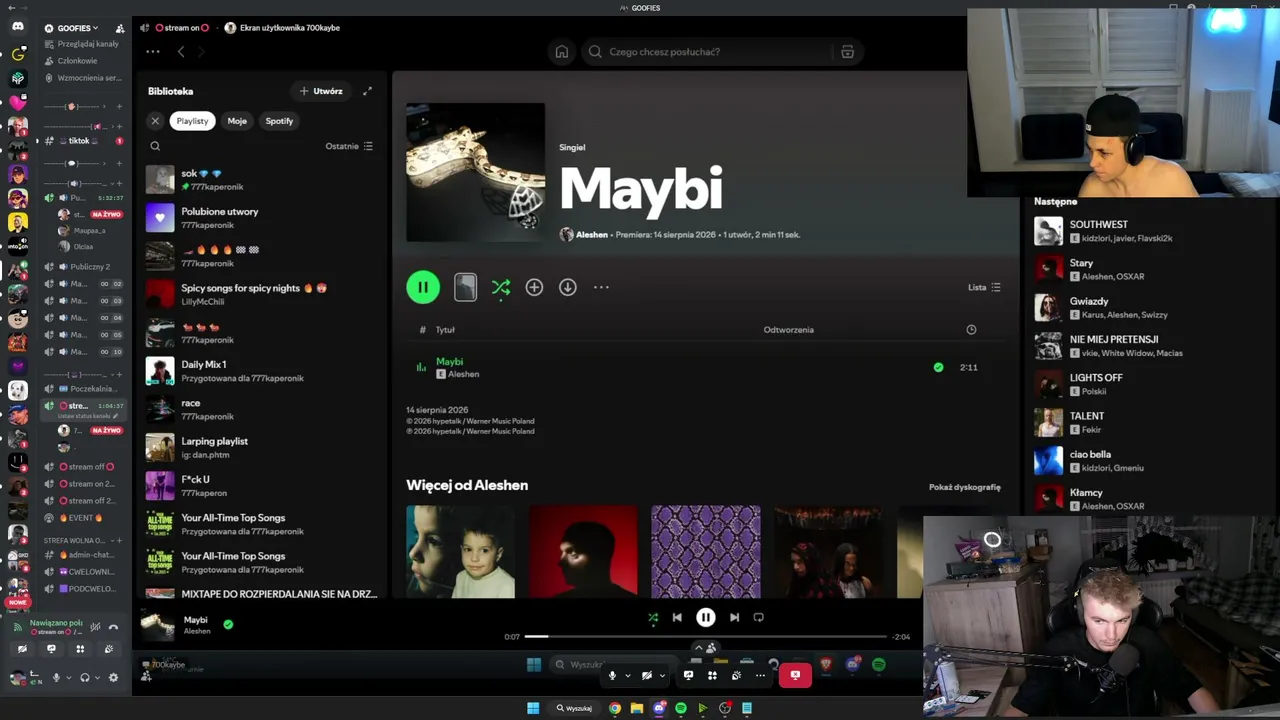Mute microphone in Discord user panel
This screenshot has height=720, width=1280.
[x=56, y=677]
